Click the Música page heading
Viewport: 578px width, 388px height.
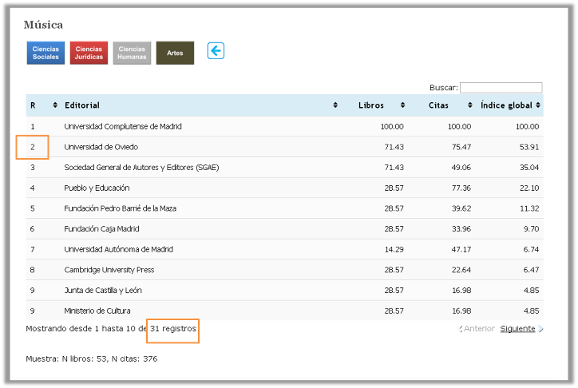click(x=43, y=25)
